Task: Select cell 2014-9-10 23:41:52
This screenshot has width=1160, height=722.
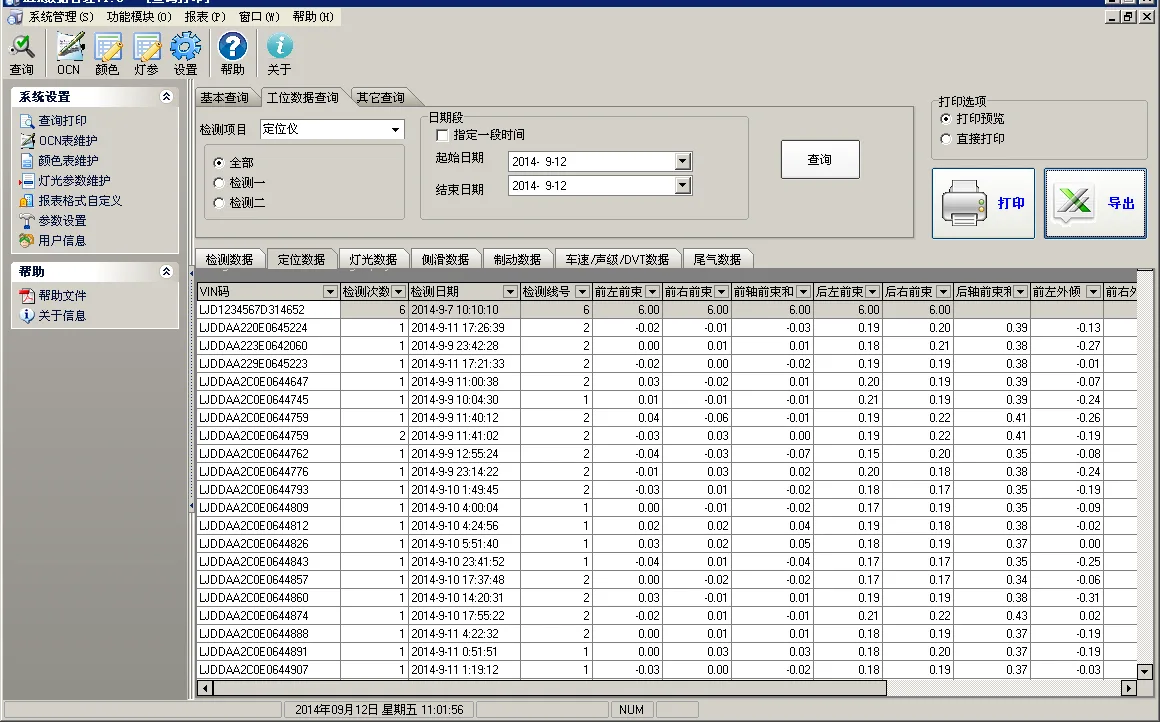Action: pos(464,561)
